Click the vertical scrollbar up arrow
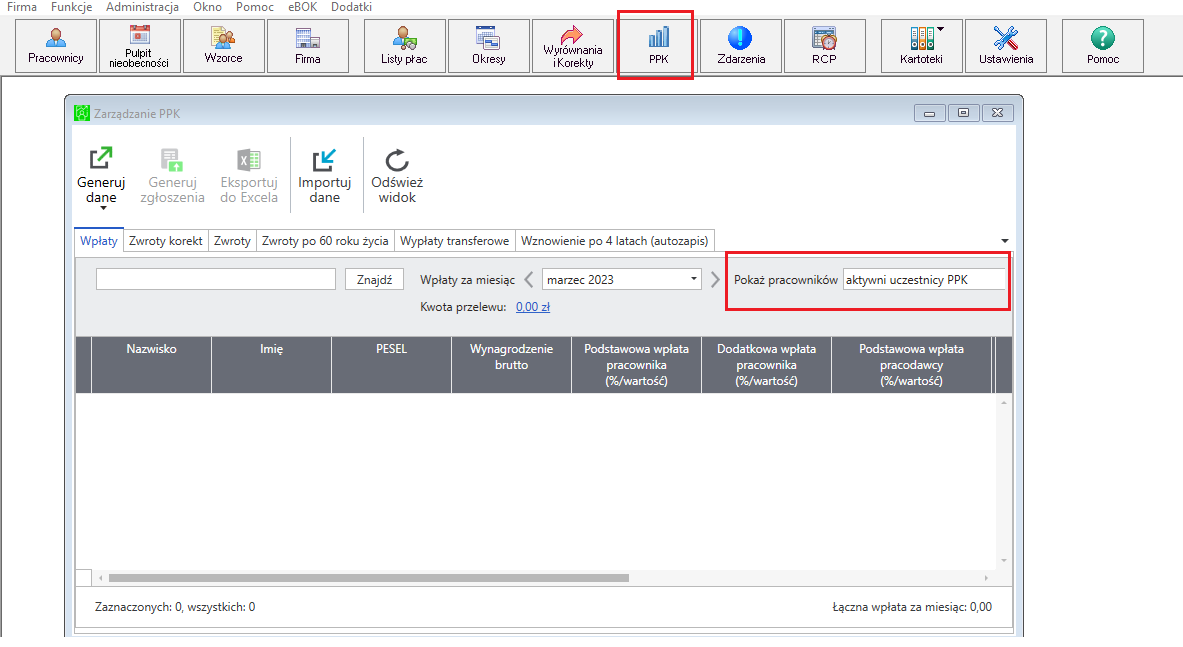Screen dimensions: 1183x647 (1003, 403)
